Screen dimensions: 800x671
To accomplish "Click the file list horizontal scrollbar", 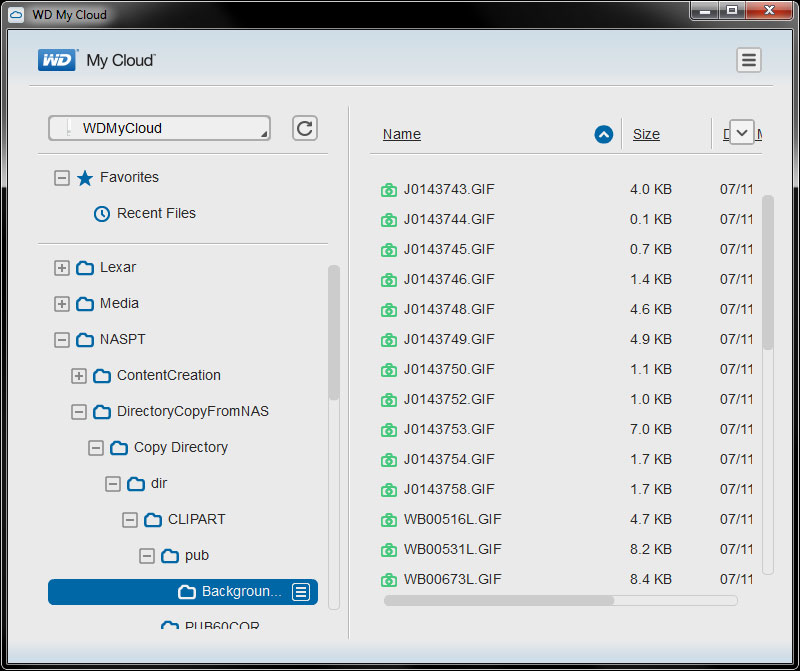I will coord(499,601).
